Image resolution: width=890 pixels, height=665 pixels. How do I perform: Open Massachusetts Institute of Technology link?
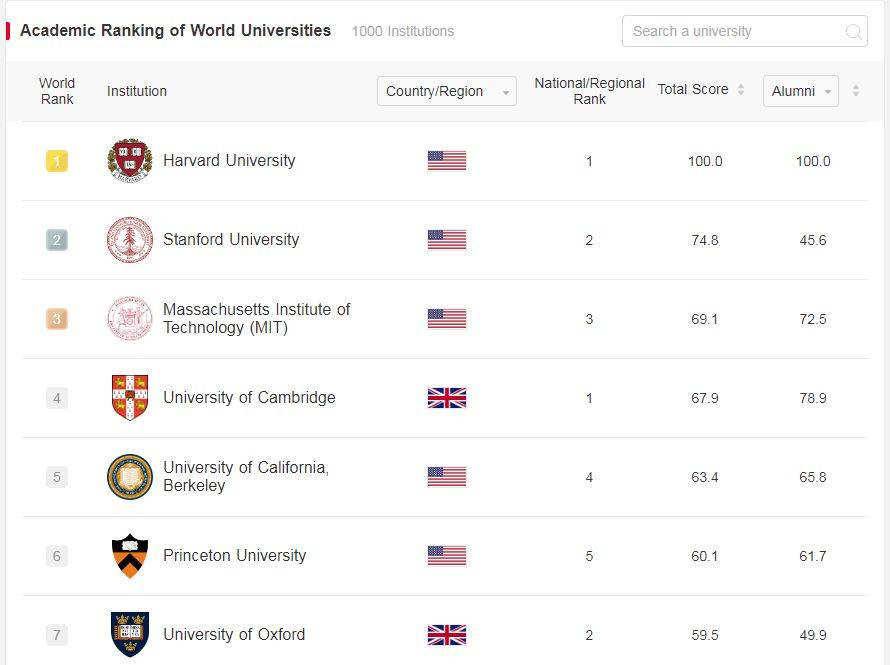(256, 318)
